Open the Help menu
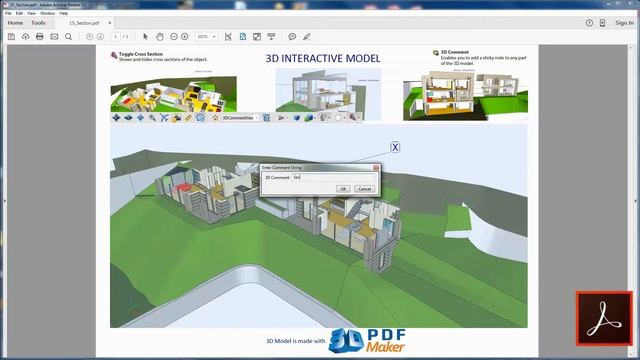The image size is (640, 360). pos(64,13)
